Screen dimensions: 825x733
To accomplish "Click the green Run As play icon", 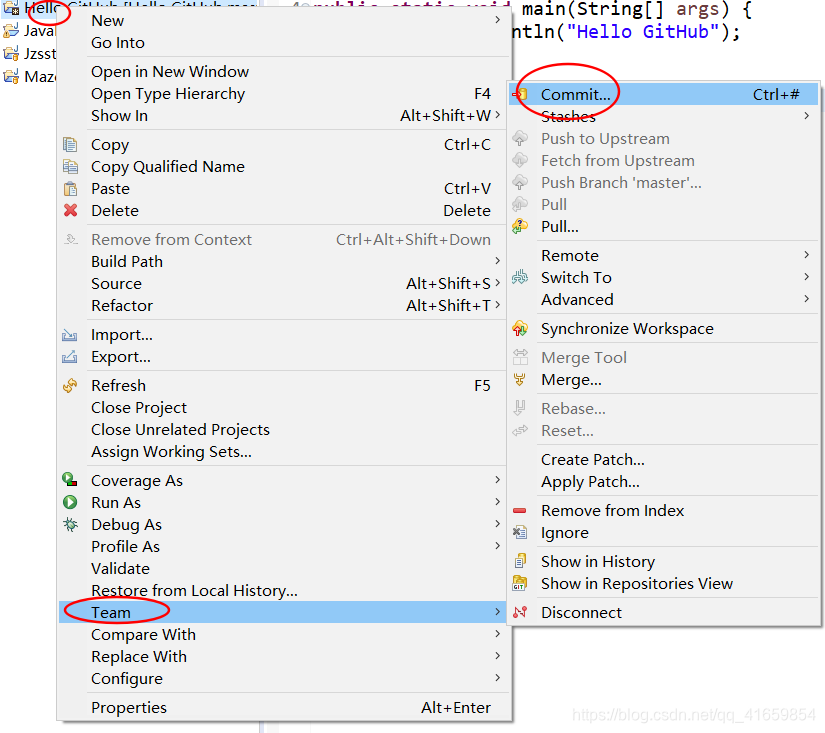I will coord(70,502).
